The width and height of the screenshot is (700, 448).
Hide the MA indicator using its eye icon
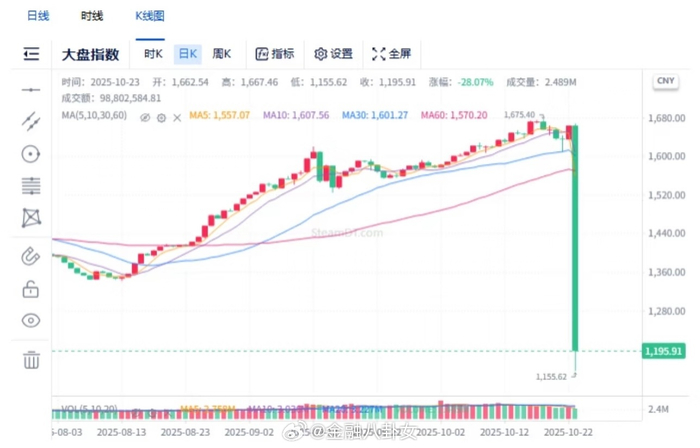(x=145, y=117)
